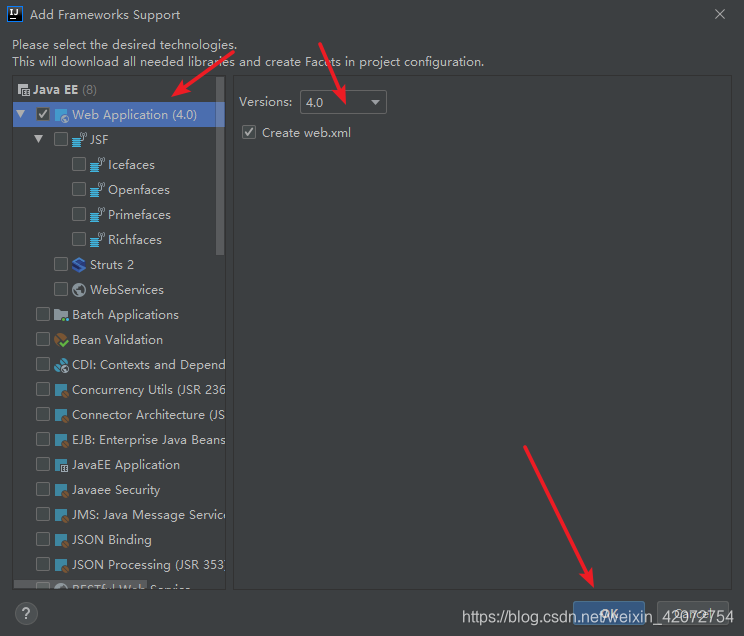Click the Web Application framework icon

62,115
